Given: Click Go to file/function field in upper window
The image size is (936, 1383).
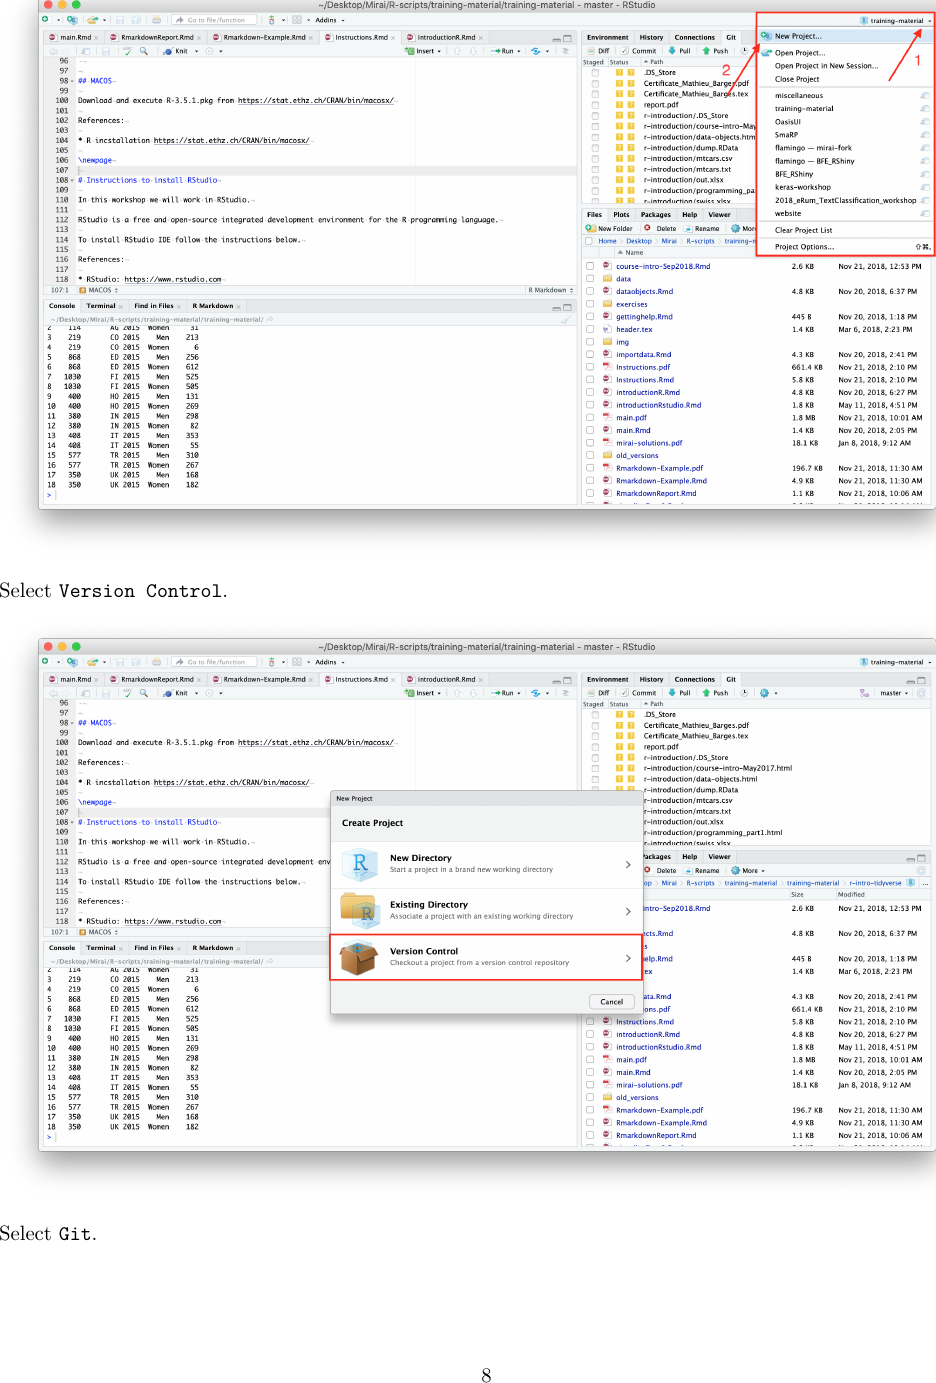Looking at the screenshot, I should [215, 19].
